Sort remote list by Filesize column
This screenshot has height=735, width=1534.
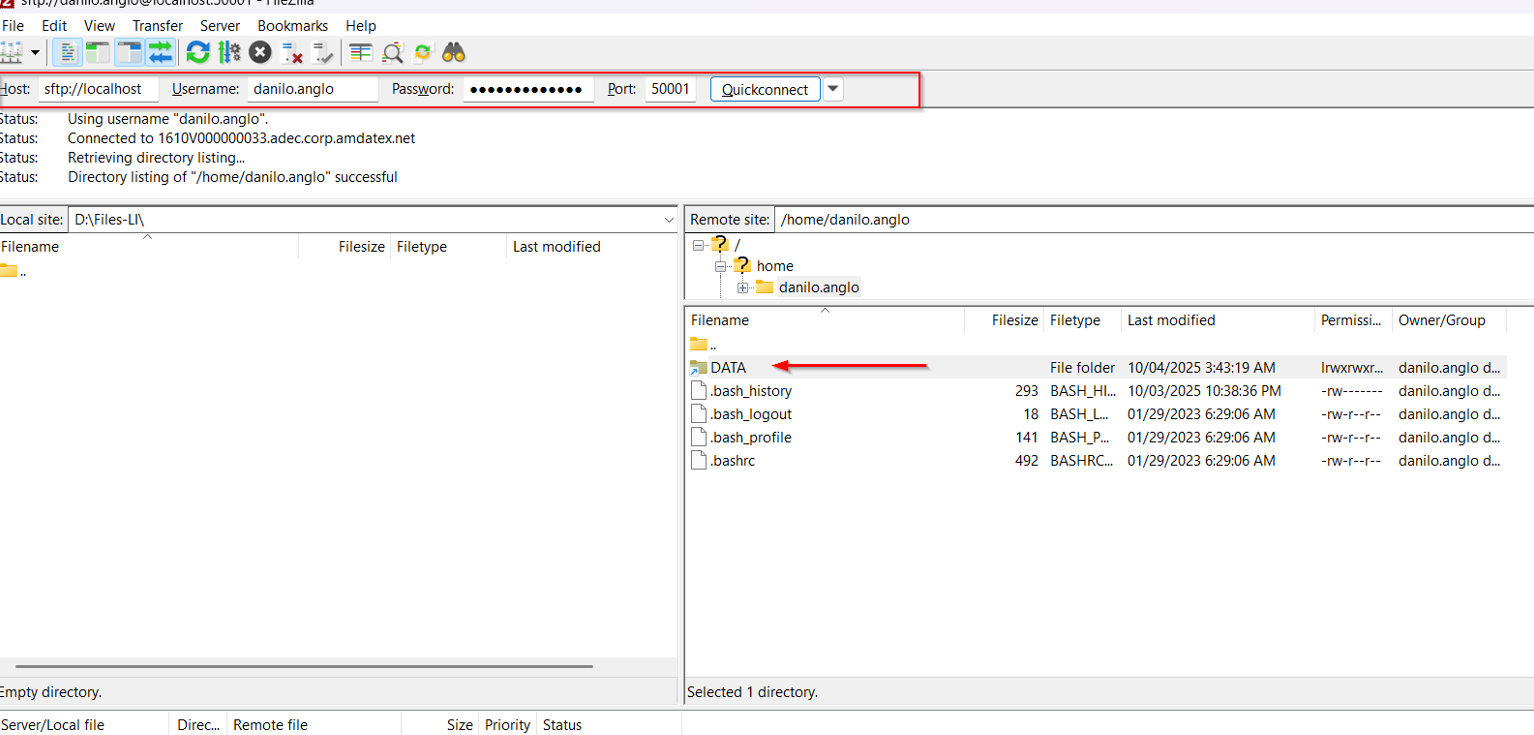[1004, 320]
